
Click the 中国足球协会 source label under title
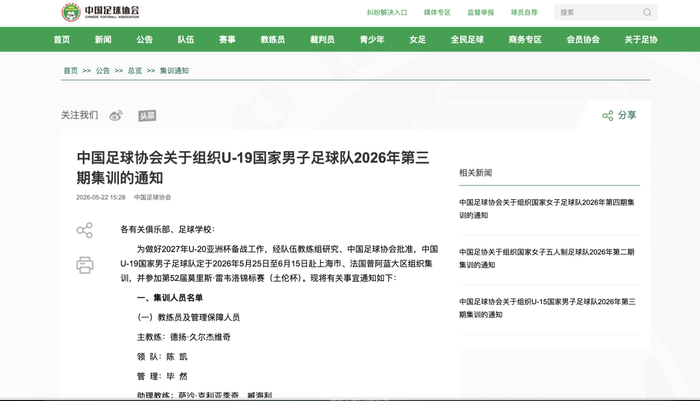(x=152, y=197)
